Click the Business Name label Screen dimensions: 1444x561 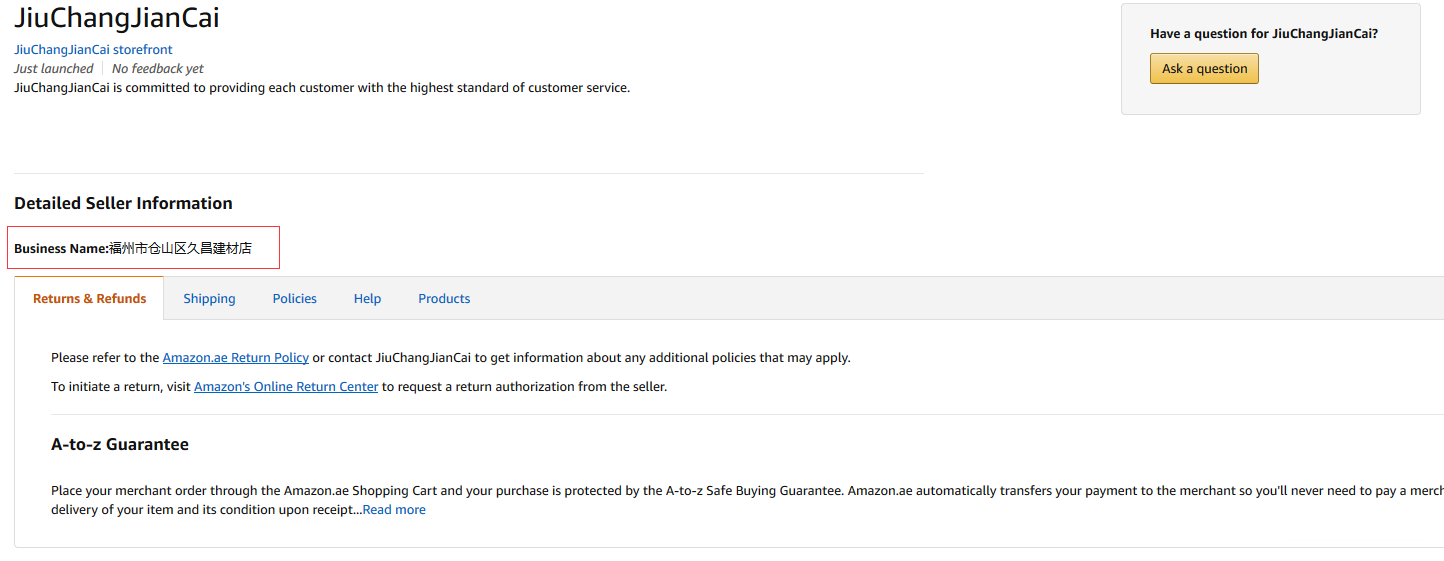tap(60, 248)
